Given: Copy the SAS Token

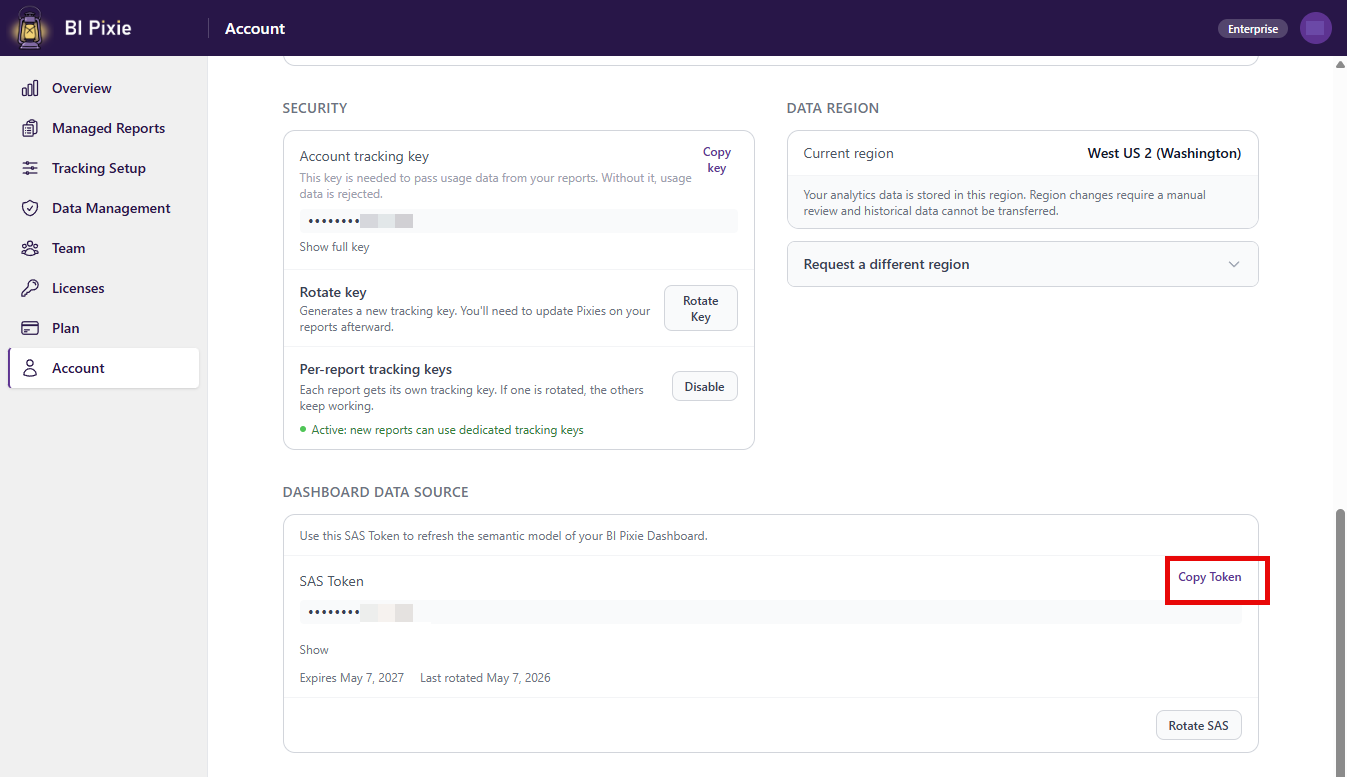Looking at the screenshot, I should (x=1209, y=577).
